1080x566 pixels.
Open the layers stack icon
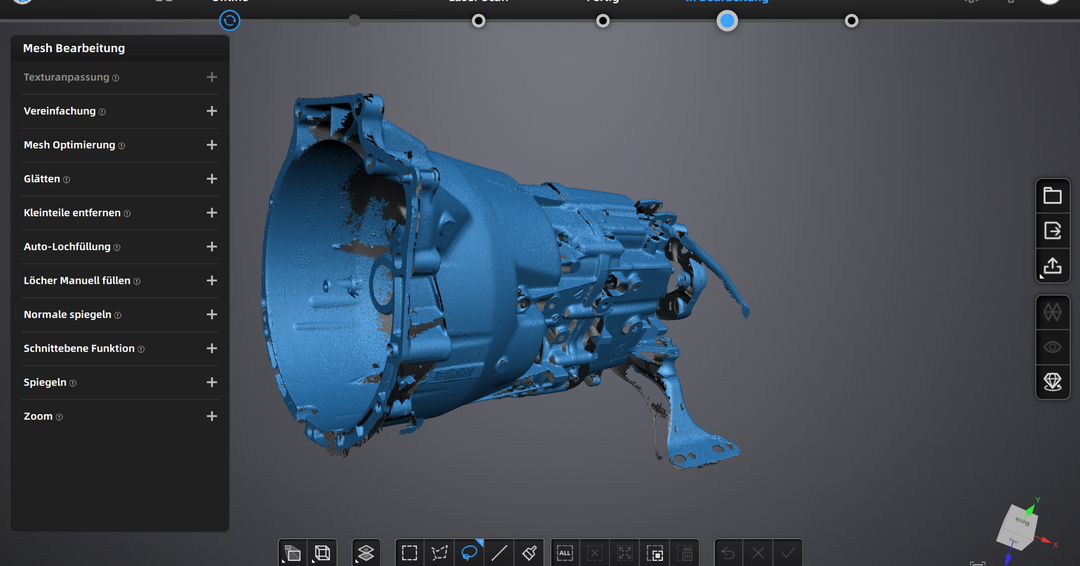pyautogui.click(x=366, y=552)
